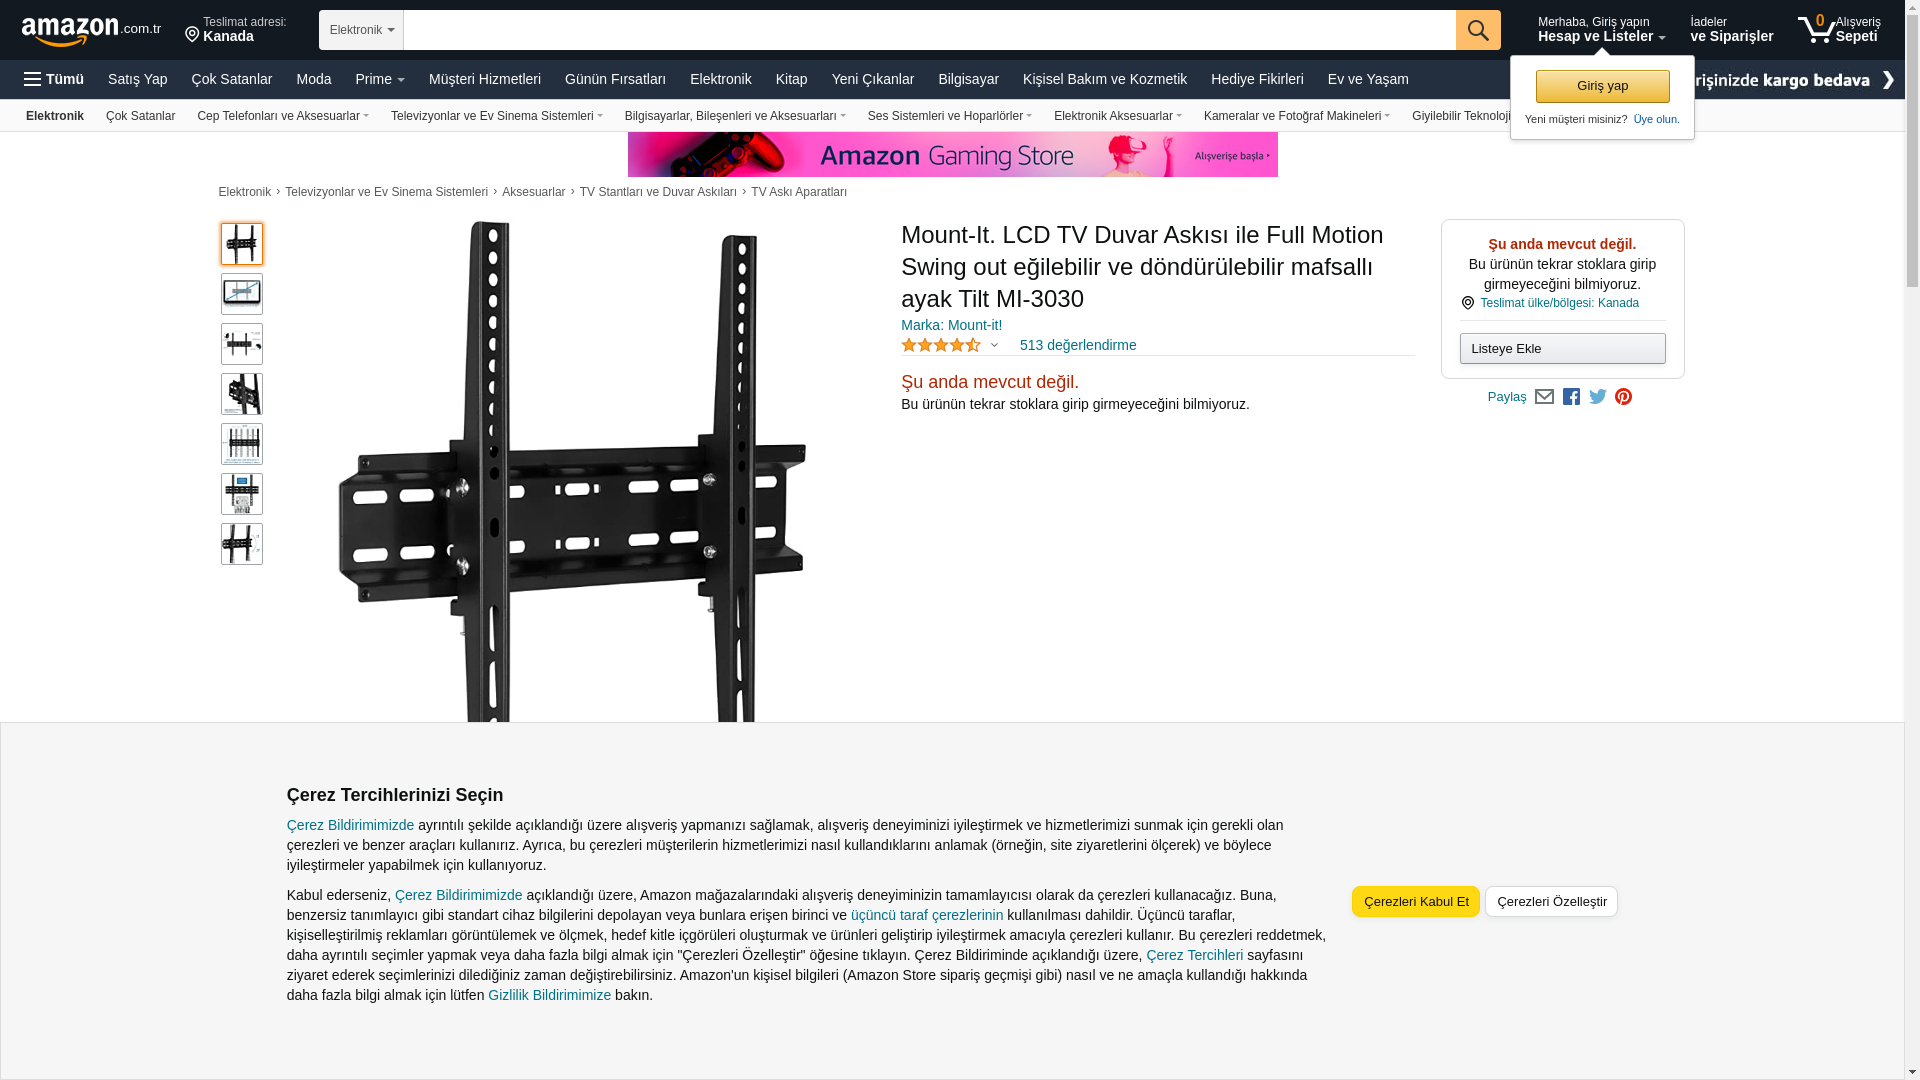Open the Tümü hamburger menu
Image resolution: width=1920 pixels, height=1080 pixels.
coord(54,79)
